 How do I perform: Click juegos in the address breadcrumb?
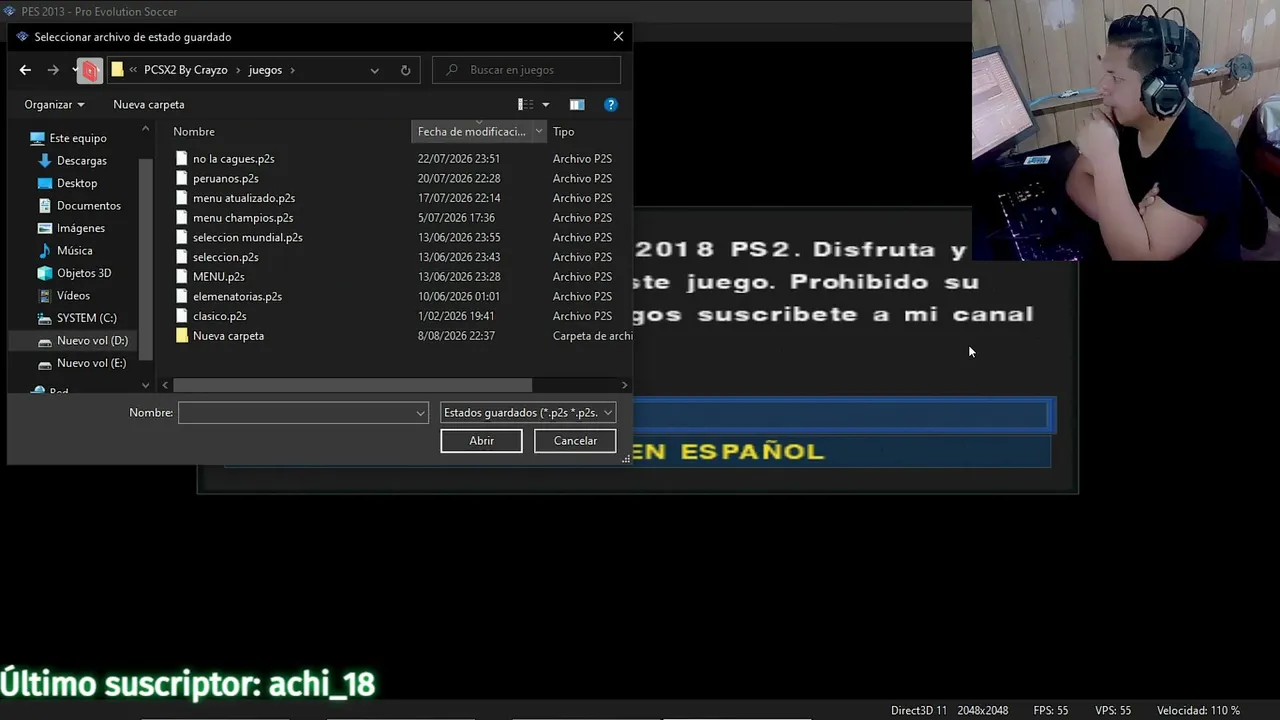coord(265,70)
